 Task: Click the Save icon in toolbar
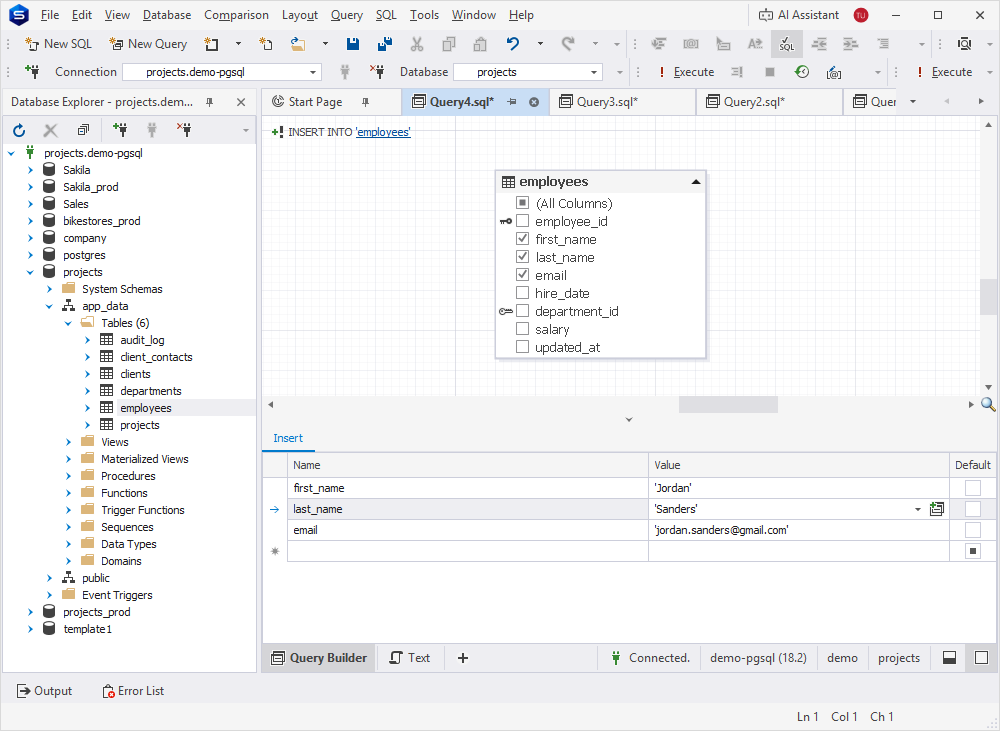352,44
